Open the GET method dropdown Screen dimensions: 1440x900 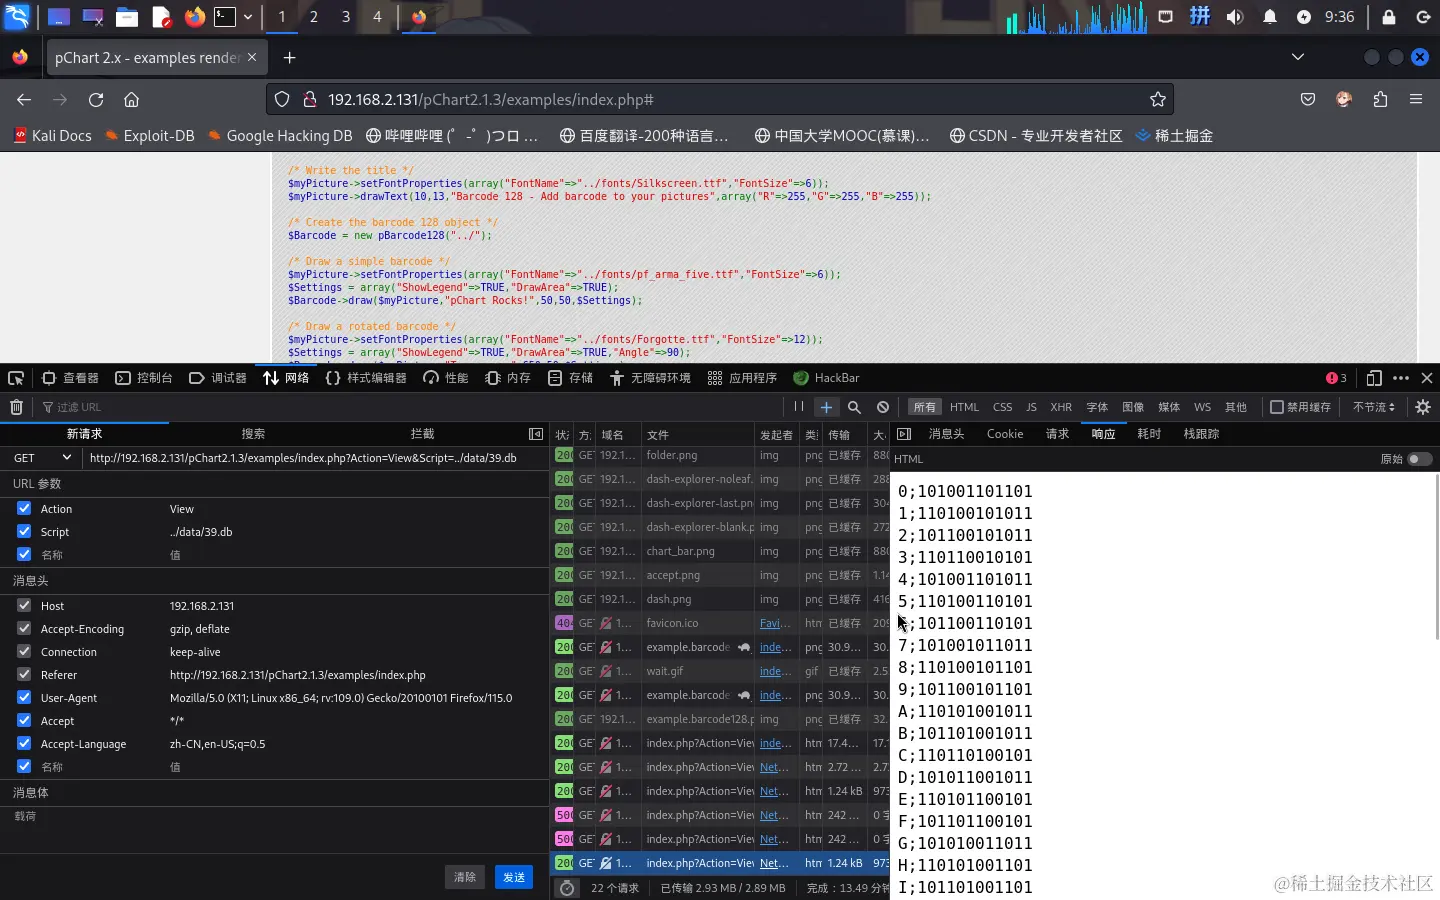(x=42, y=458)
